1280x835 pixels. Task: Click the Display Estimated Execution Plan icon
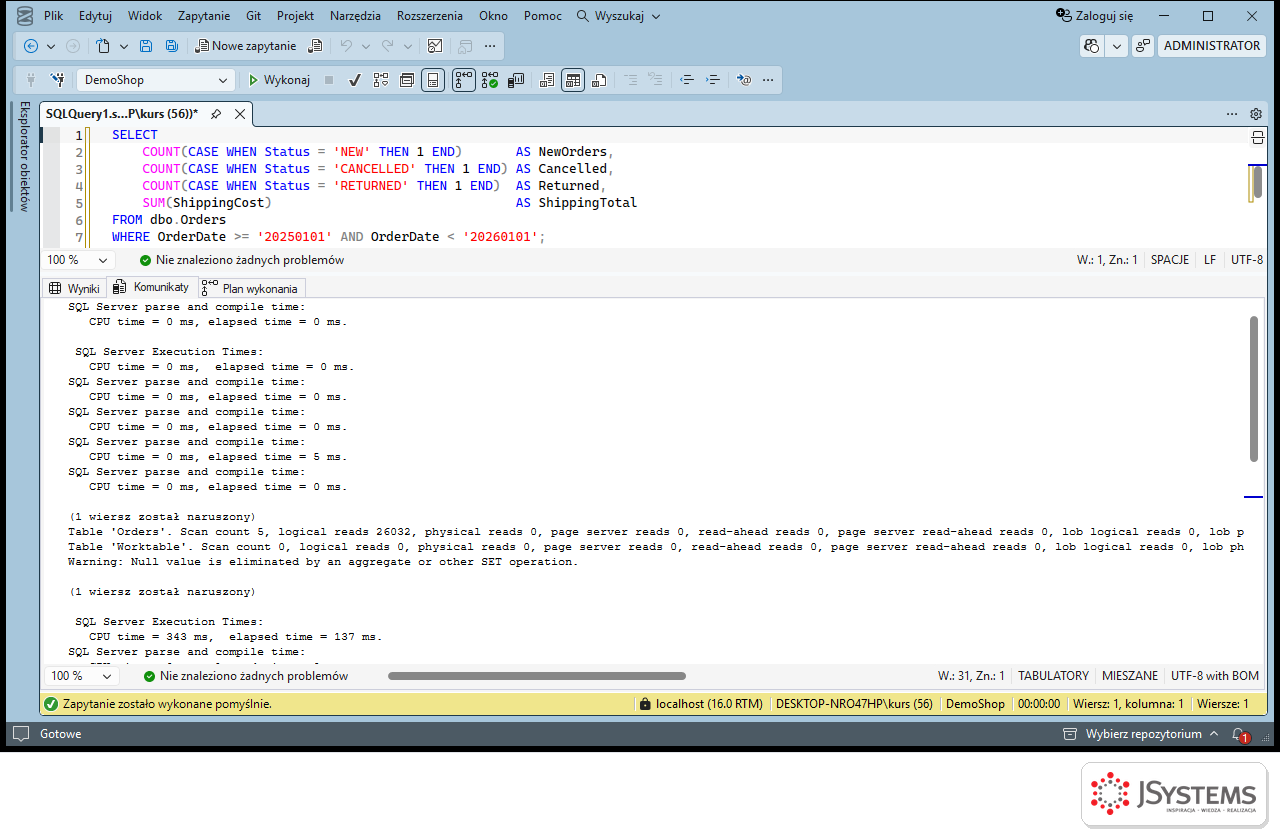coord(381,80)
